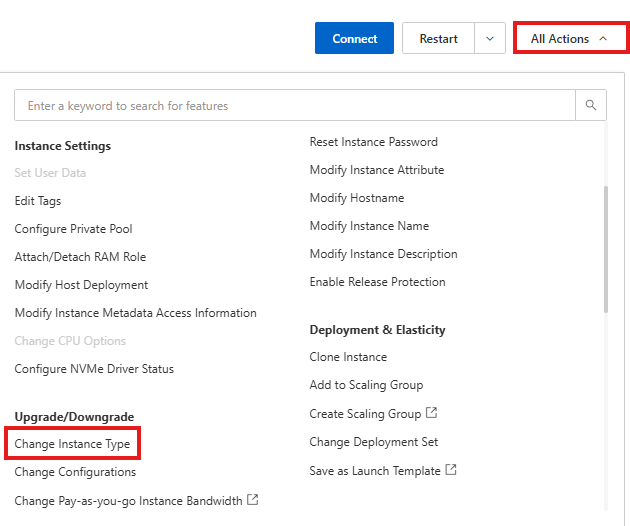Click the Restart button

pos(438,39)
